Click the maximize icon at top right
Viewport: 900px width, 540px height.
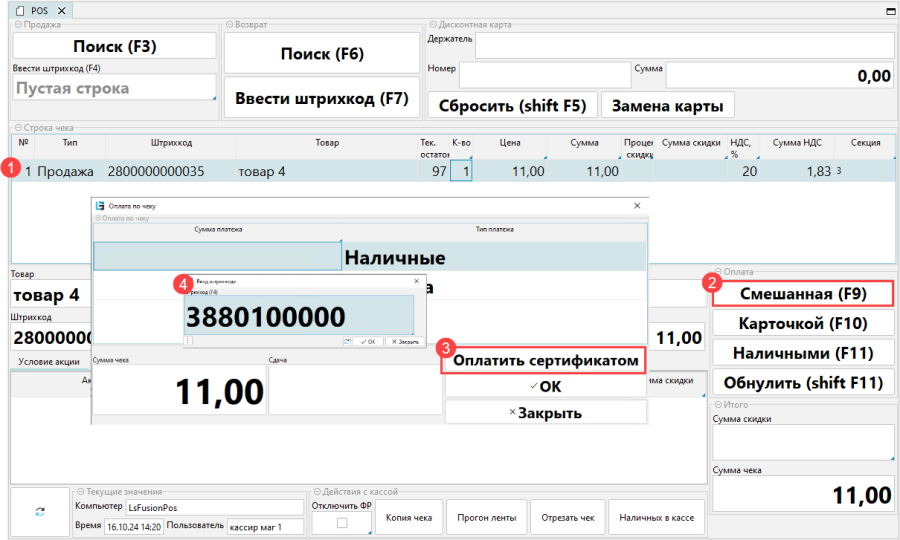click(887, 10)
